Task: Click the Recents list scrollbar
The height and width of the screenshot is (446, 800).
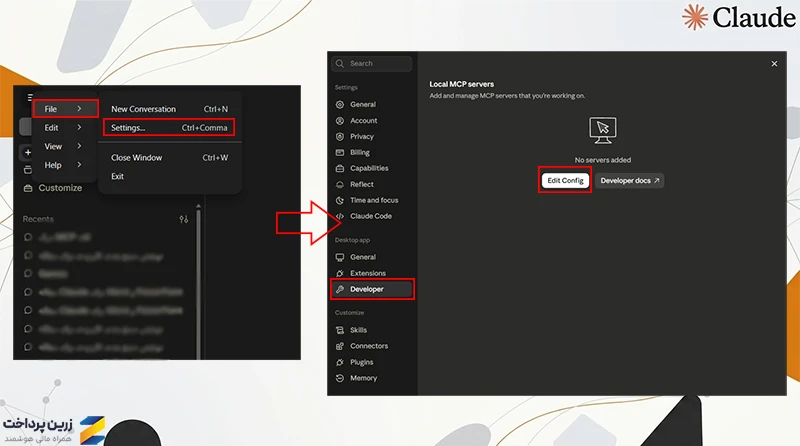Action: (198, 283)
